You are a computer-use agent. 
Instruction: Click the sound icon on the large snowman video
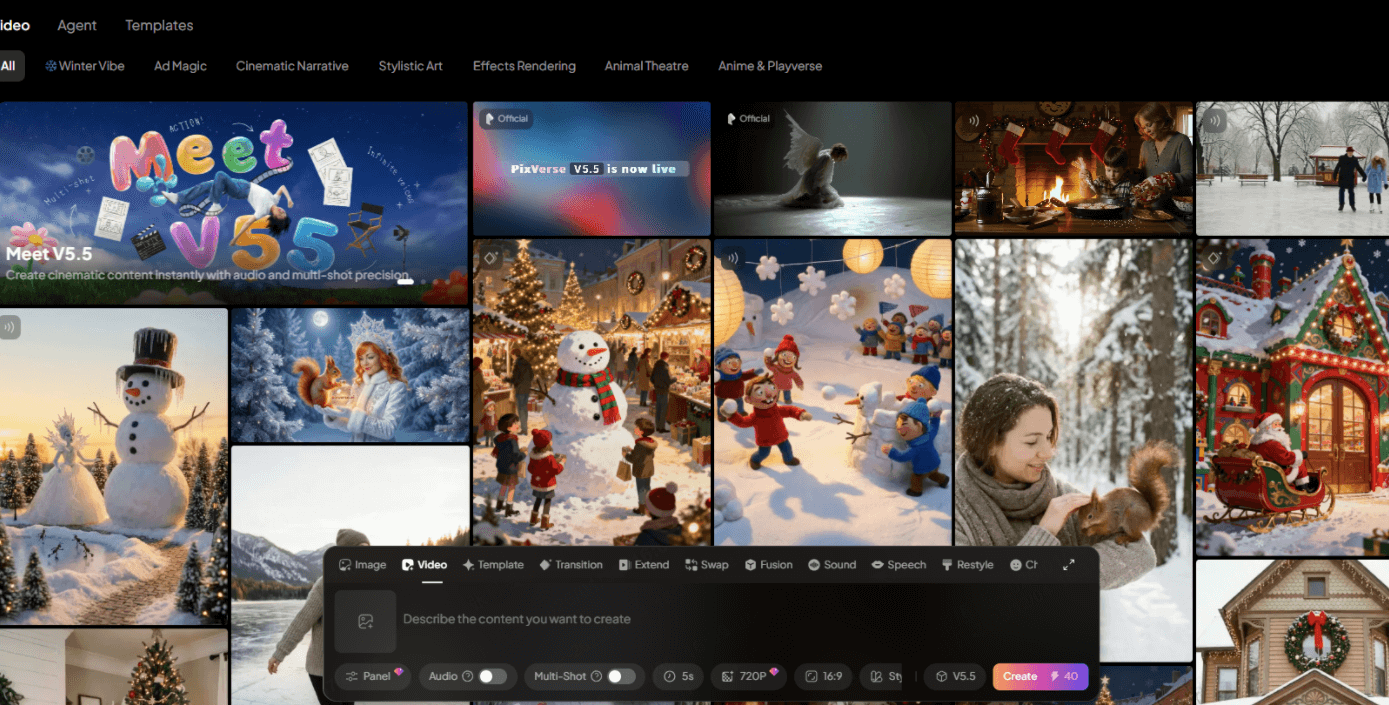coord(10,327)
